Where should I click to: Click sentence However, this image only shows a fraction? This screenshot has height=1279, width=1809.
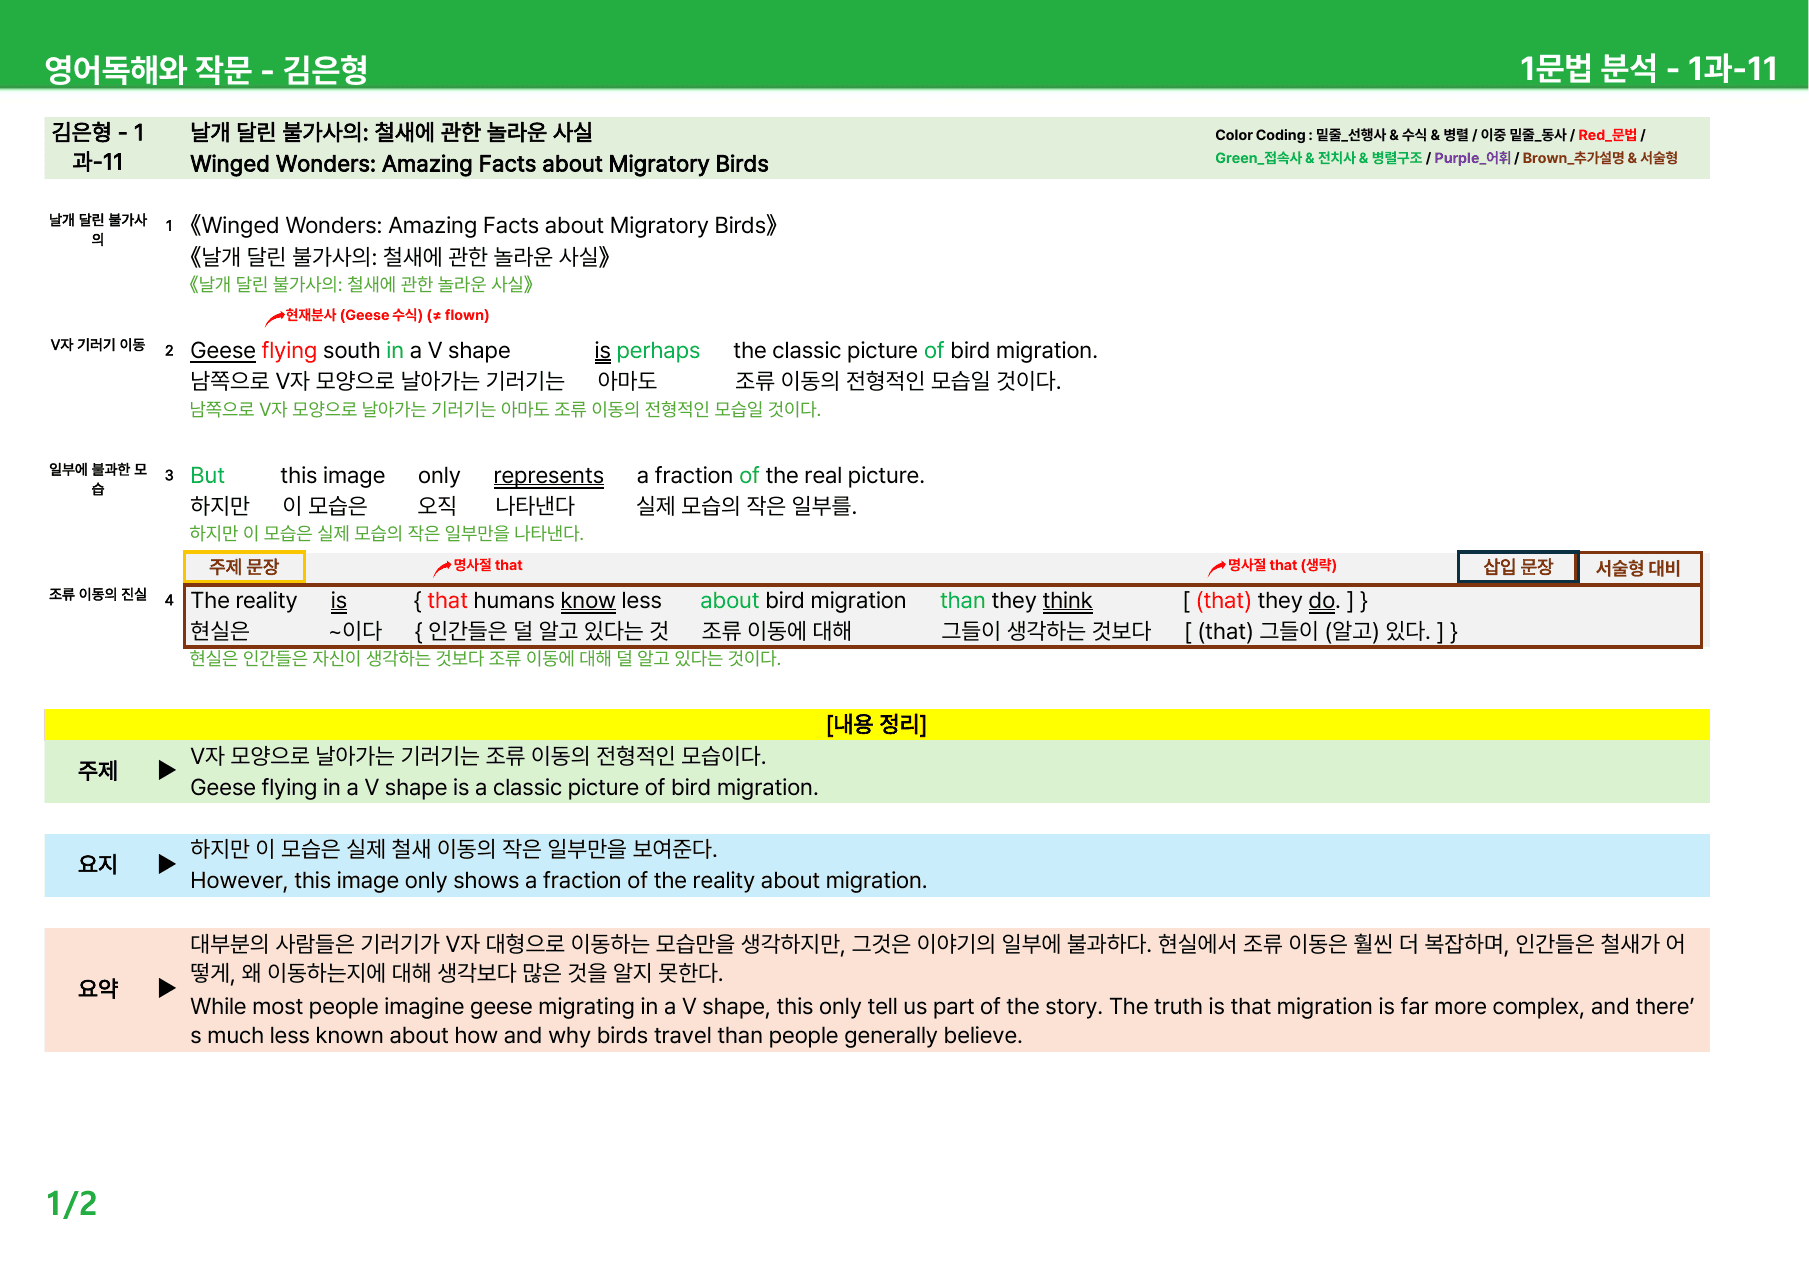point(559,881)
